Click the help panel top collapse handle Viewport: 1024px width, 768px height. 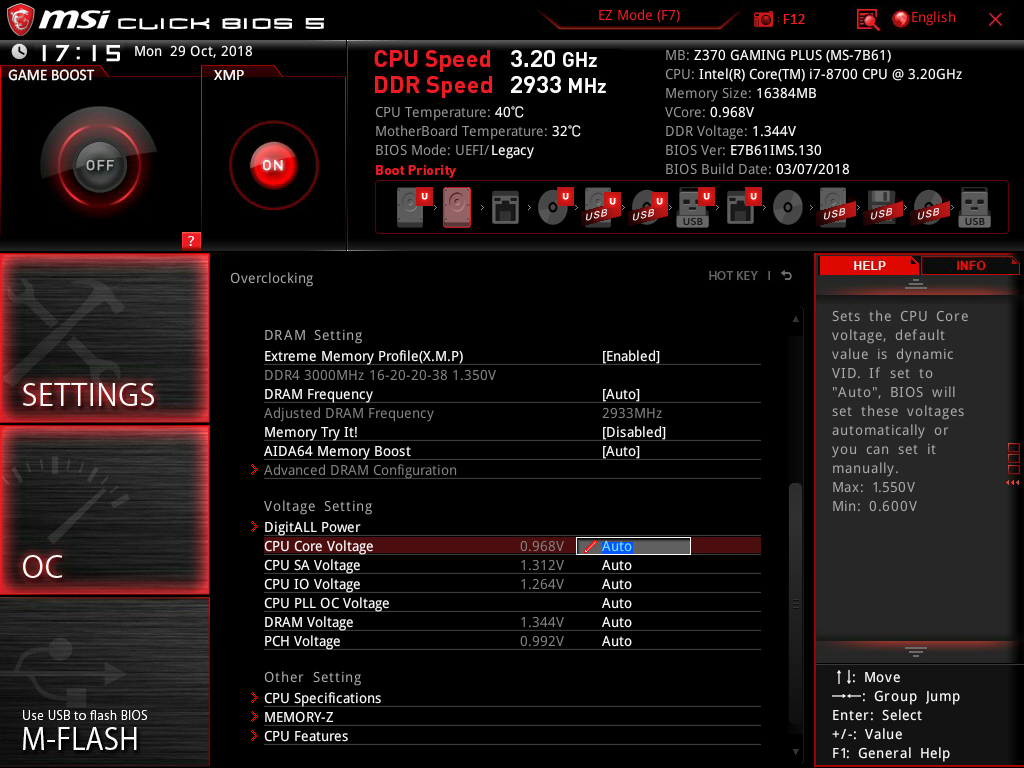click(915, 283)
